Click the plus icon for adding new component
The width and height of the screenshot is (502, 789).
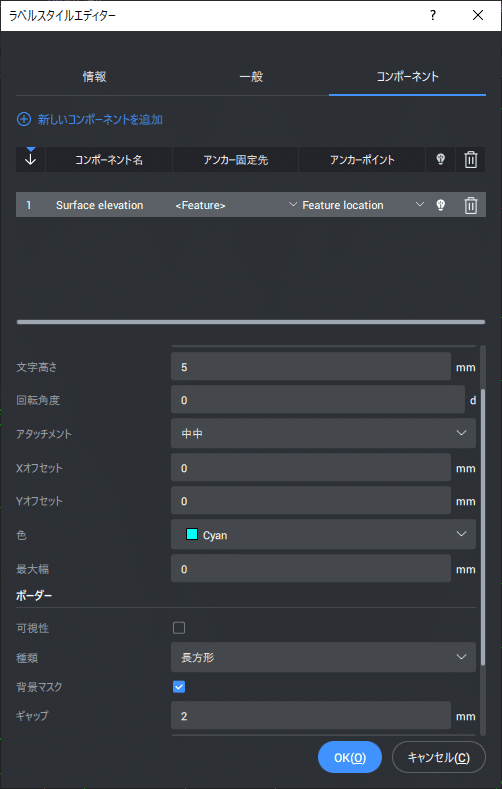[24, 119]
